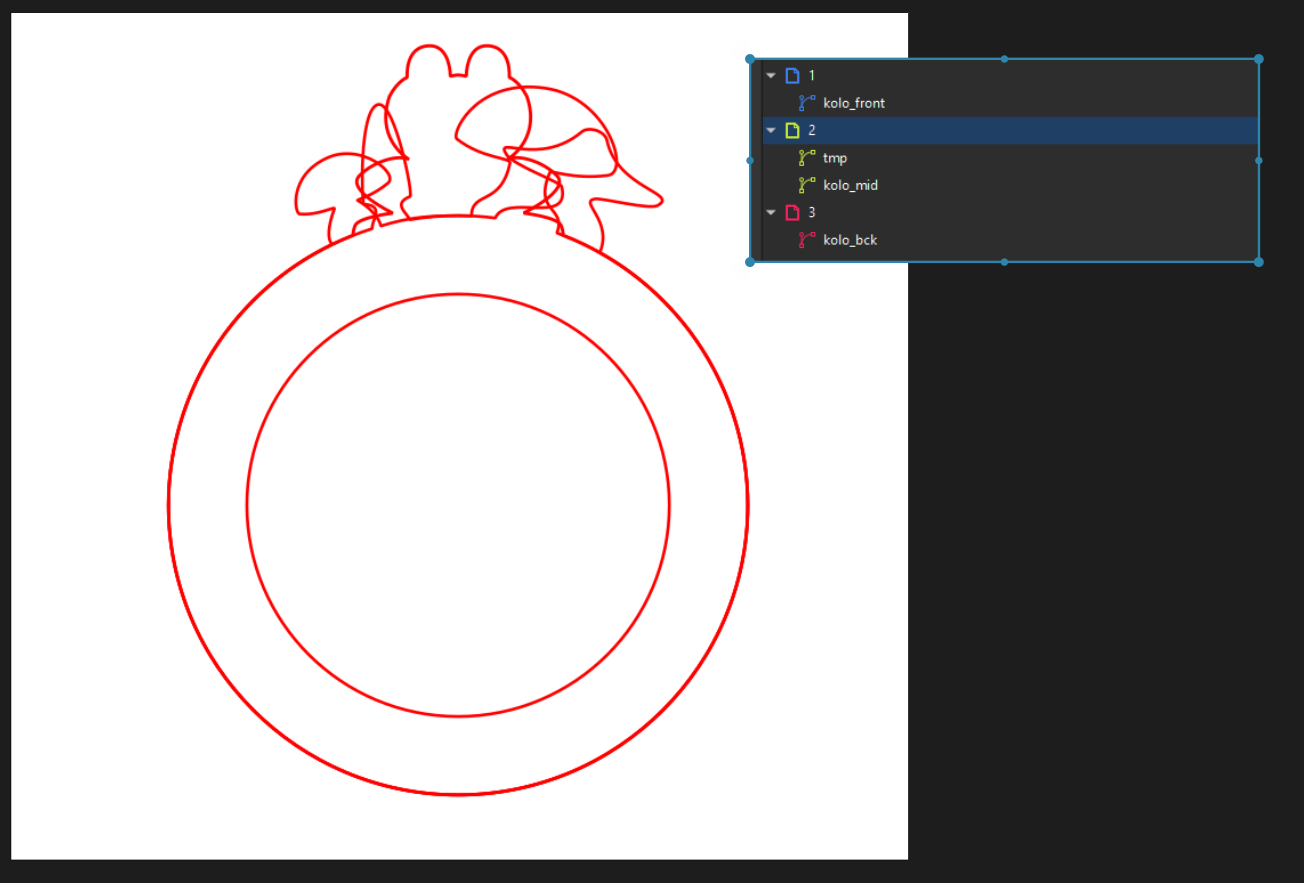Click the blue page icon of layer 1
The width and height of the screenshot is (1304, 883).
coord(793,76)
